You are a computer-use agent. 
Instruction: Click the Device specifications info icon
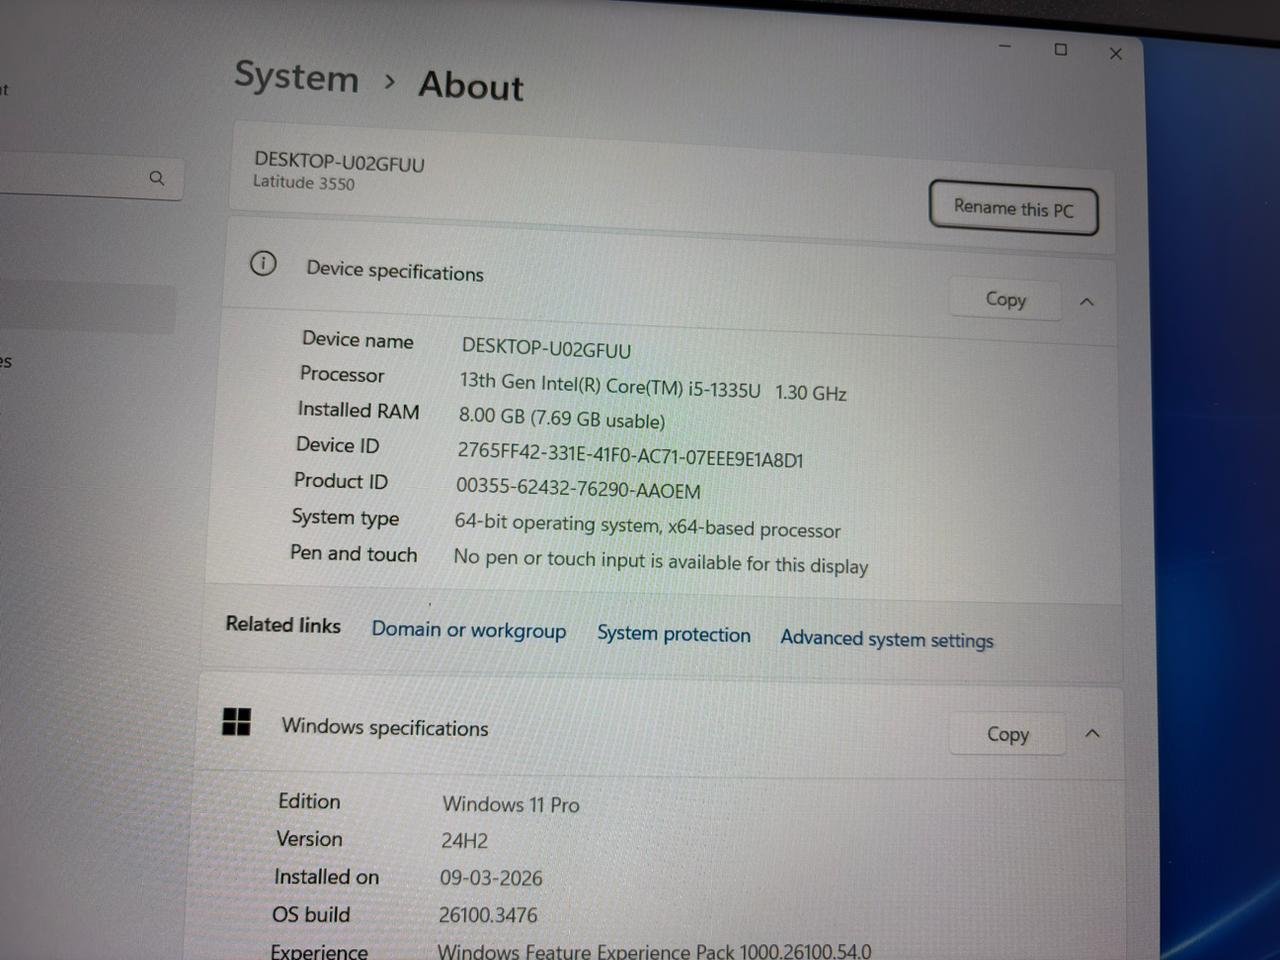coord(263,264)
